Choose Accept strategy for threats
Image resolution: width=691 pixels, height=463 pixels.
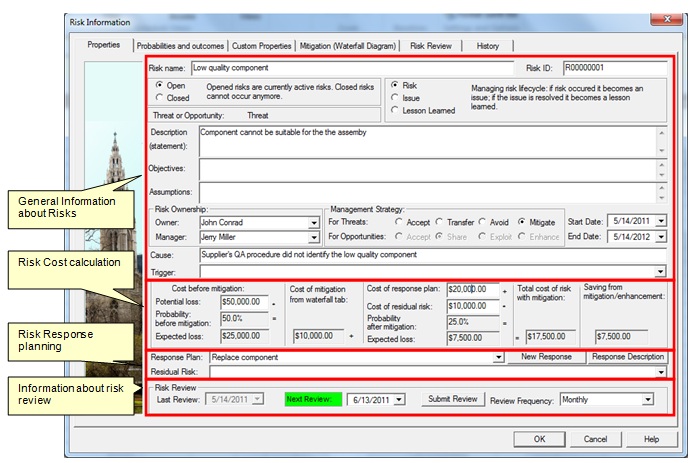pos(399,222)
